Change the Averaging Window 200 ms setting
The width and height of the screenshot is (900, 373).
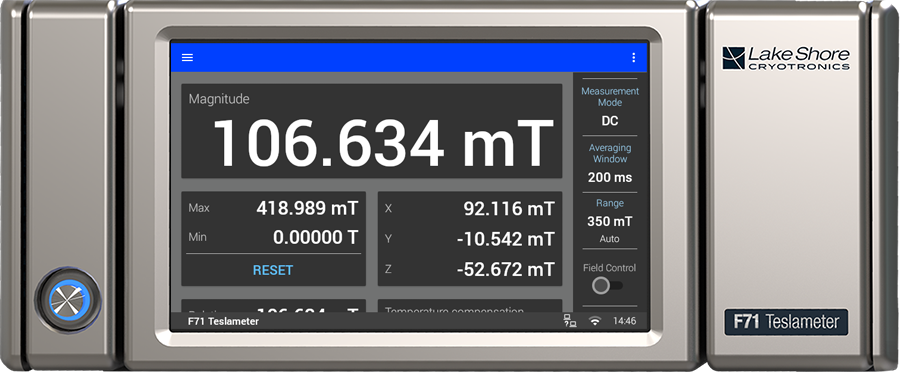tap(610, 164)
